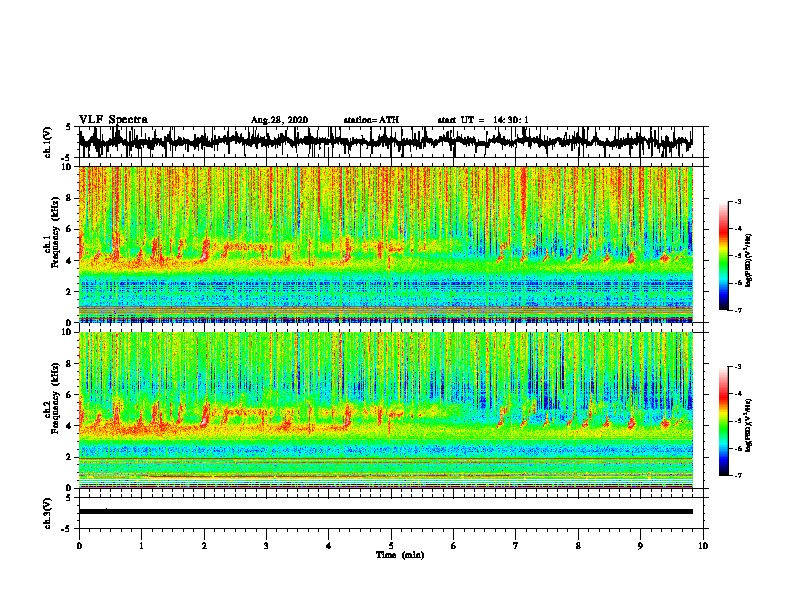Select the "start UT = 14:30: 1" text
The width and height of the screenshot is (792, 612).
coord(483,120)
